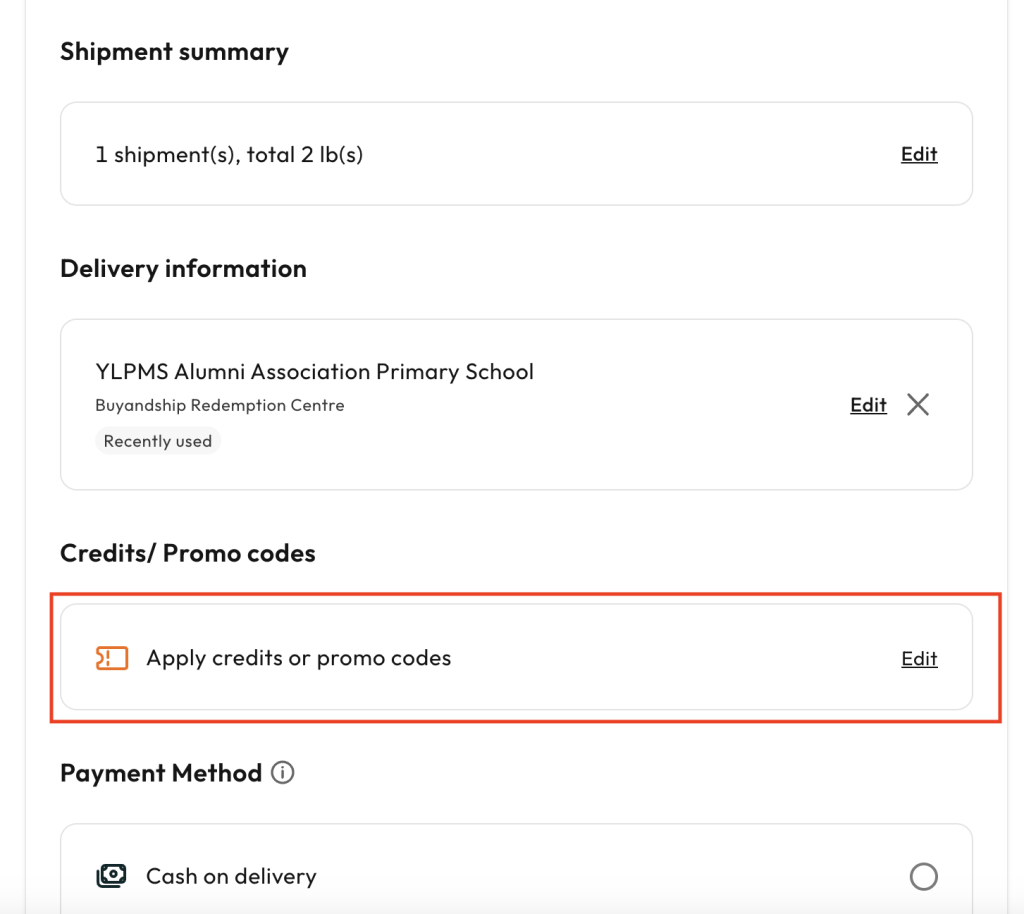1024x914 pixels.
Task: Click the Payment Method heading
Action: [160, 773]
